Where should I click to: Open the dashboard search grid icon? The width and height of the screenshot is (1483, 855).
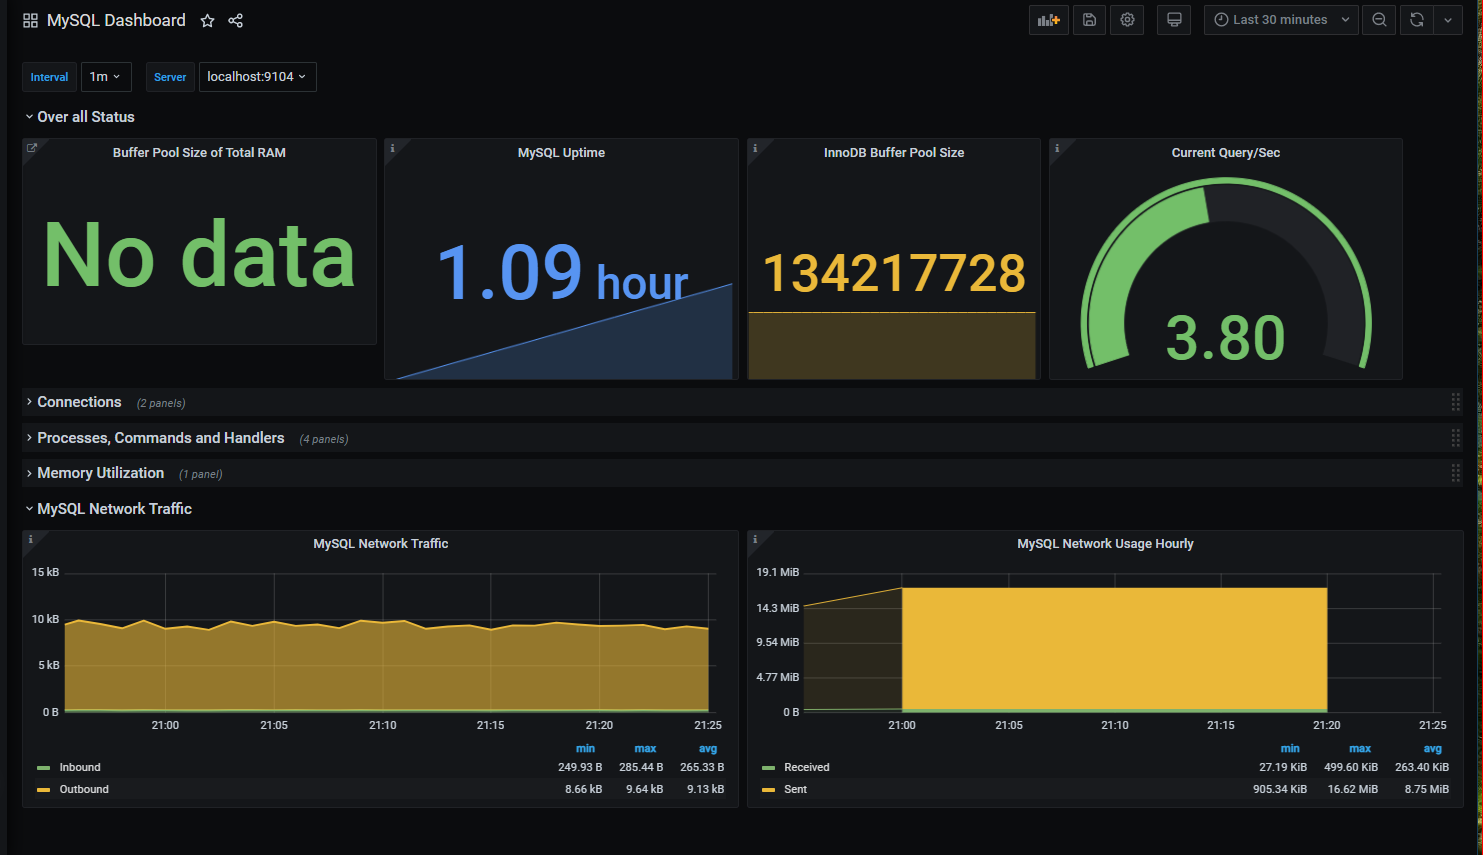point(30,21)
